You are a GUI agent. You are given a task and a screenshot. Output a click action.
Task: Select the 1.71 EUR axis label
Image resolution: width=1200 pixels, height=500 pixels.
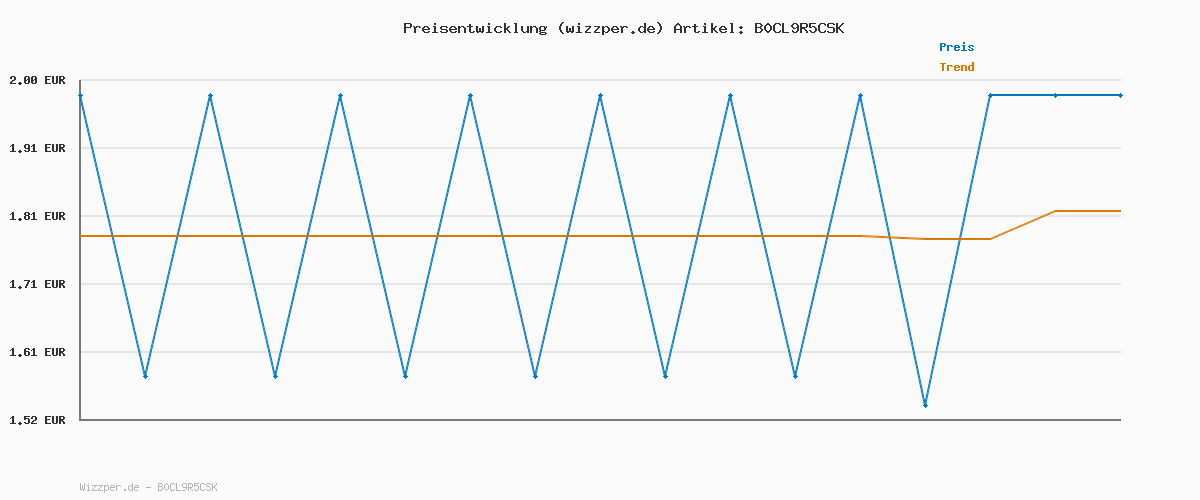click(37, 284)
